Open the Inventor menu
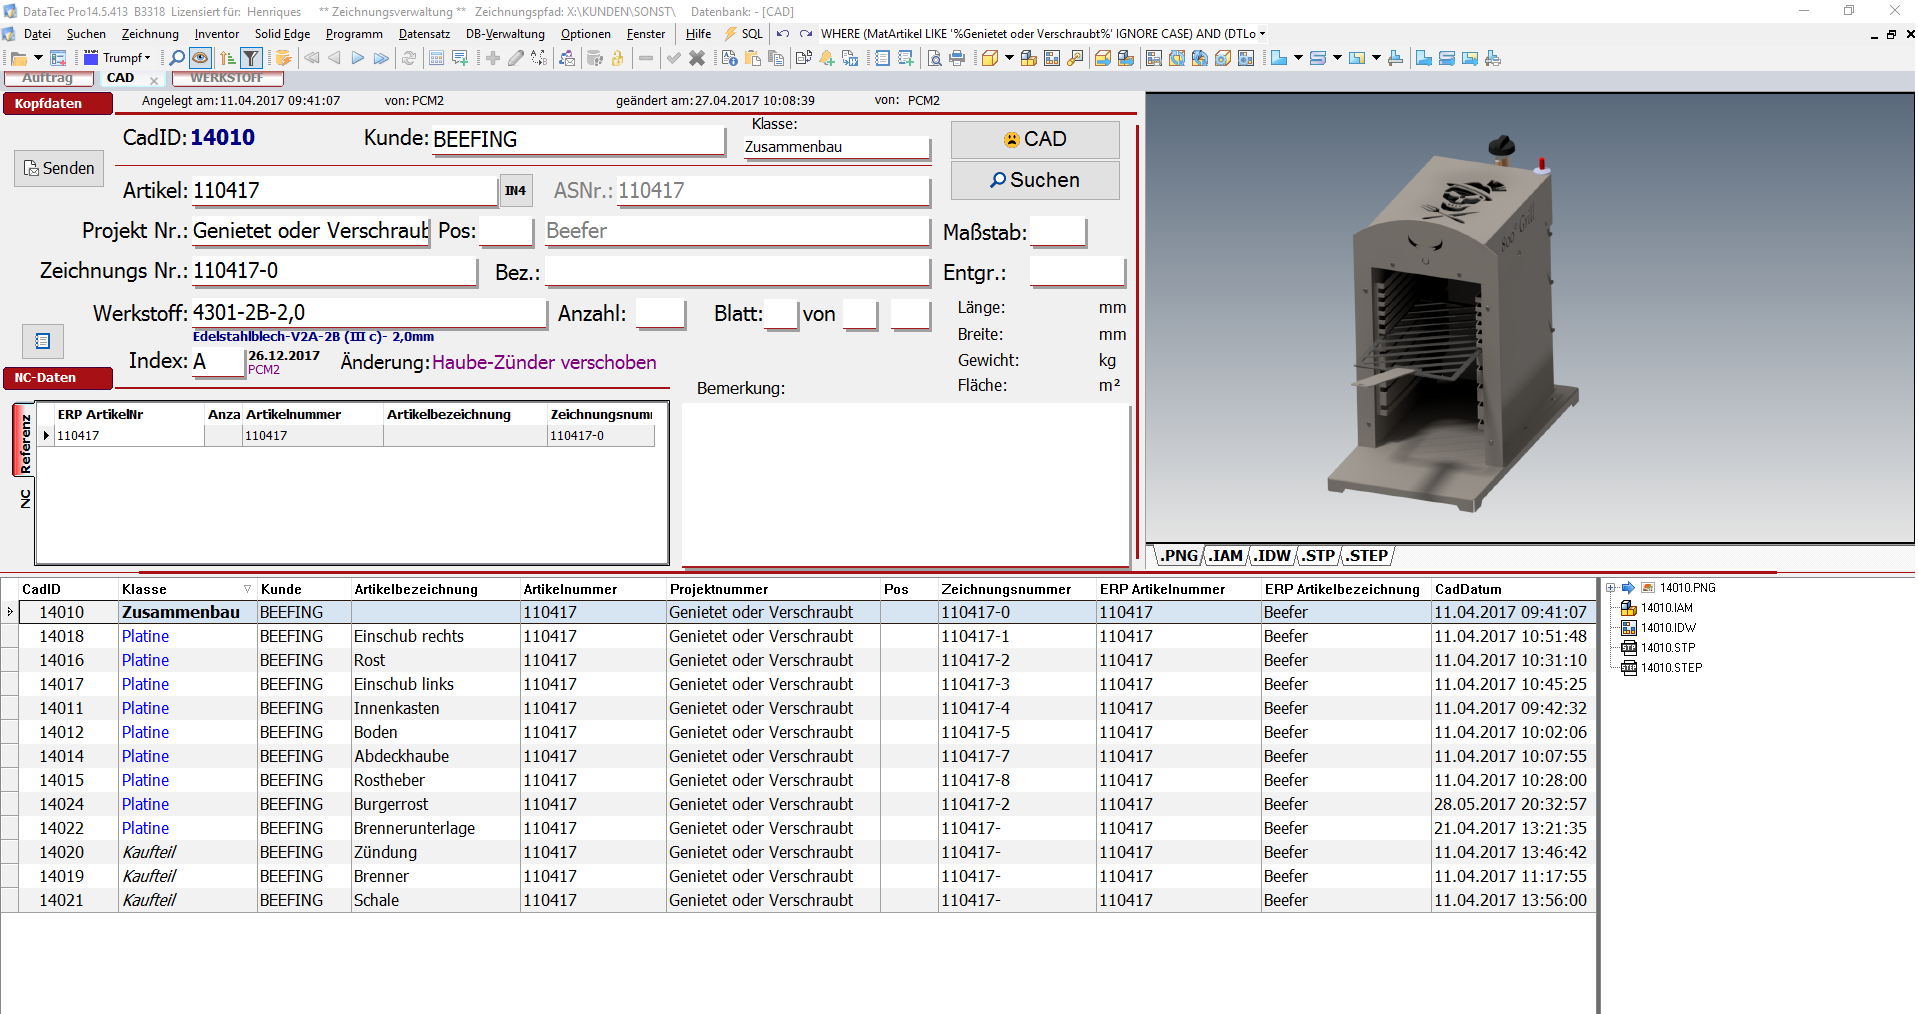 217,34
